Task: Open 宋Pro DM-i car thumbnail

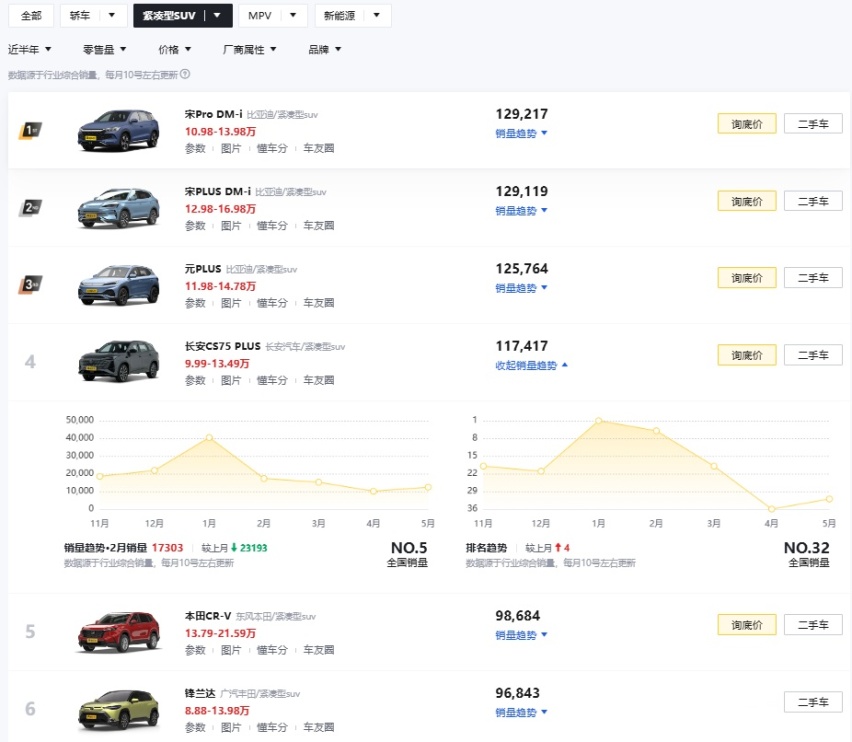Action: (118, 130)
